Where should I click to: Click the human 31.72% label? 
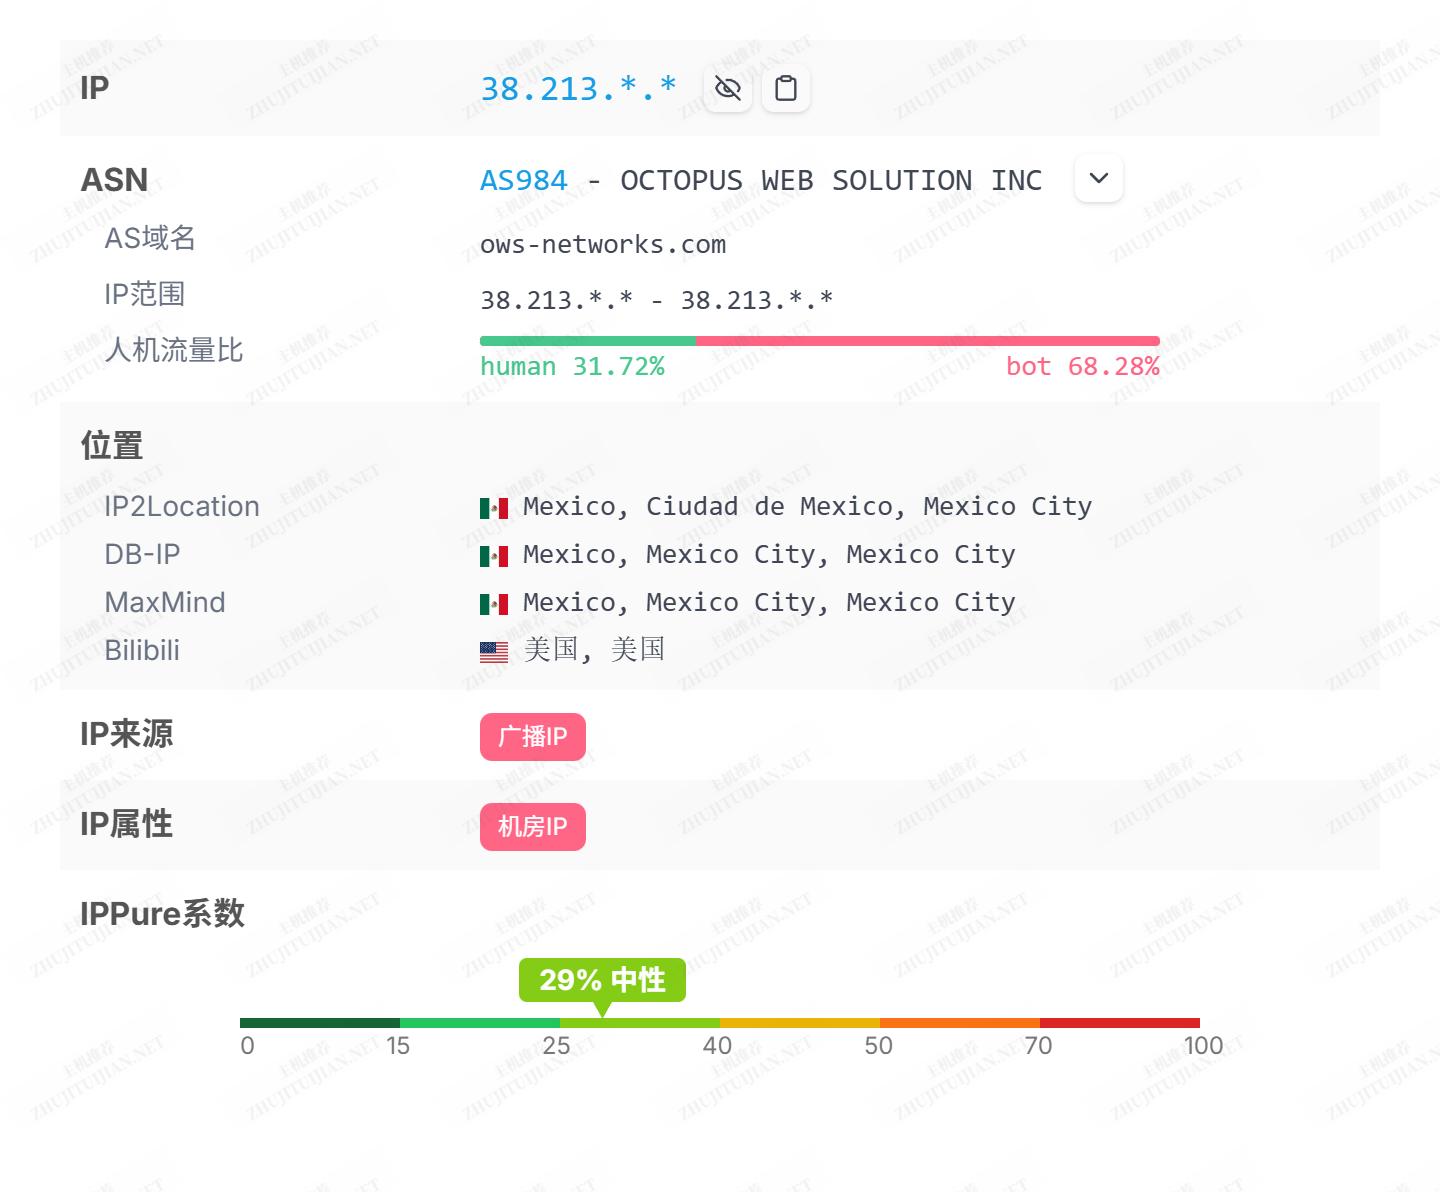[572, 367]
